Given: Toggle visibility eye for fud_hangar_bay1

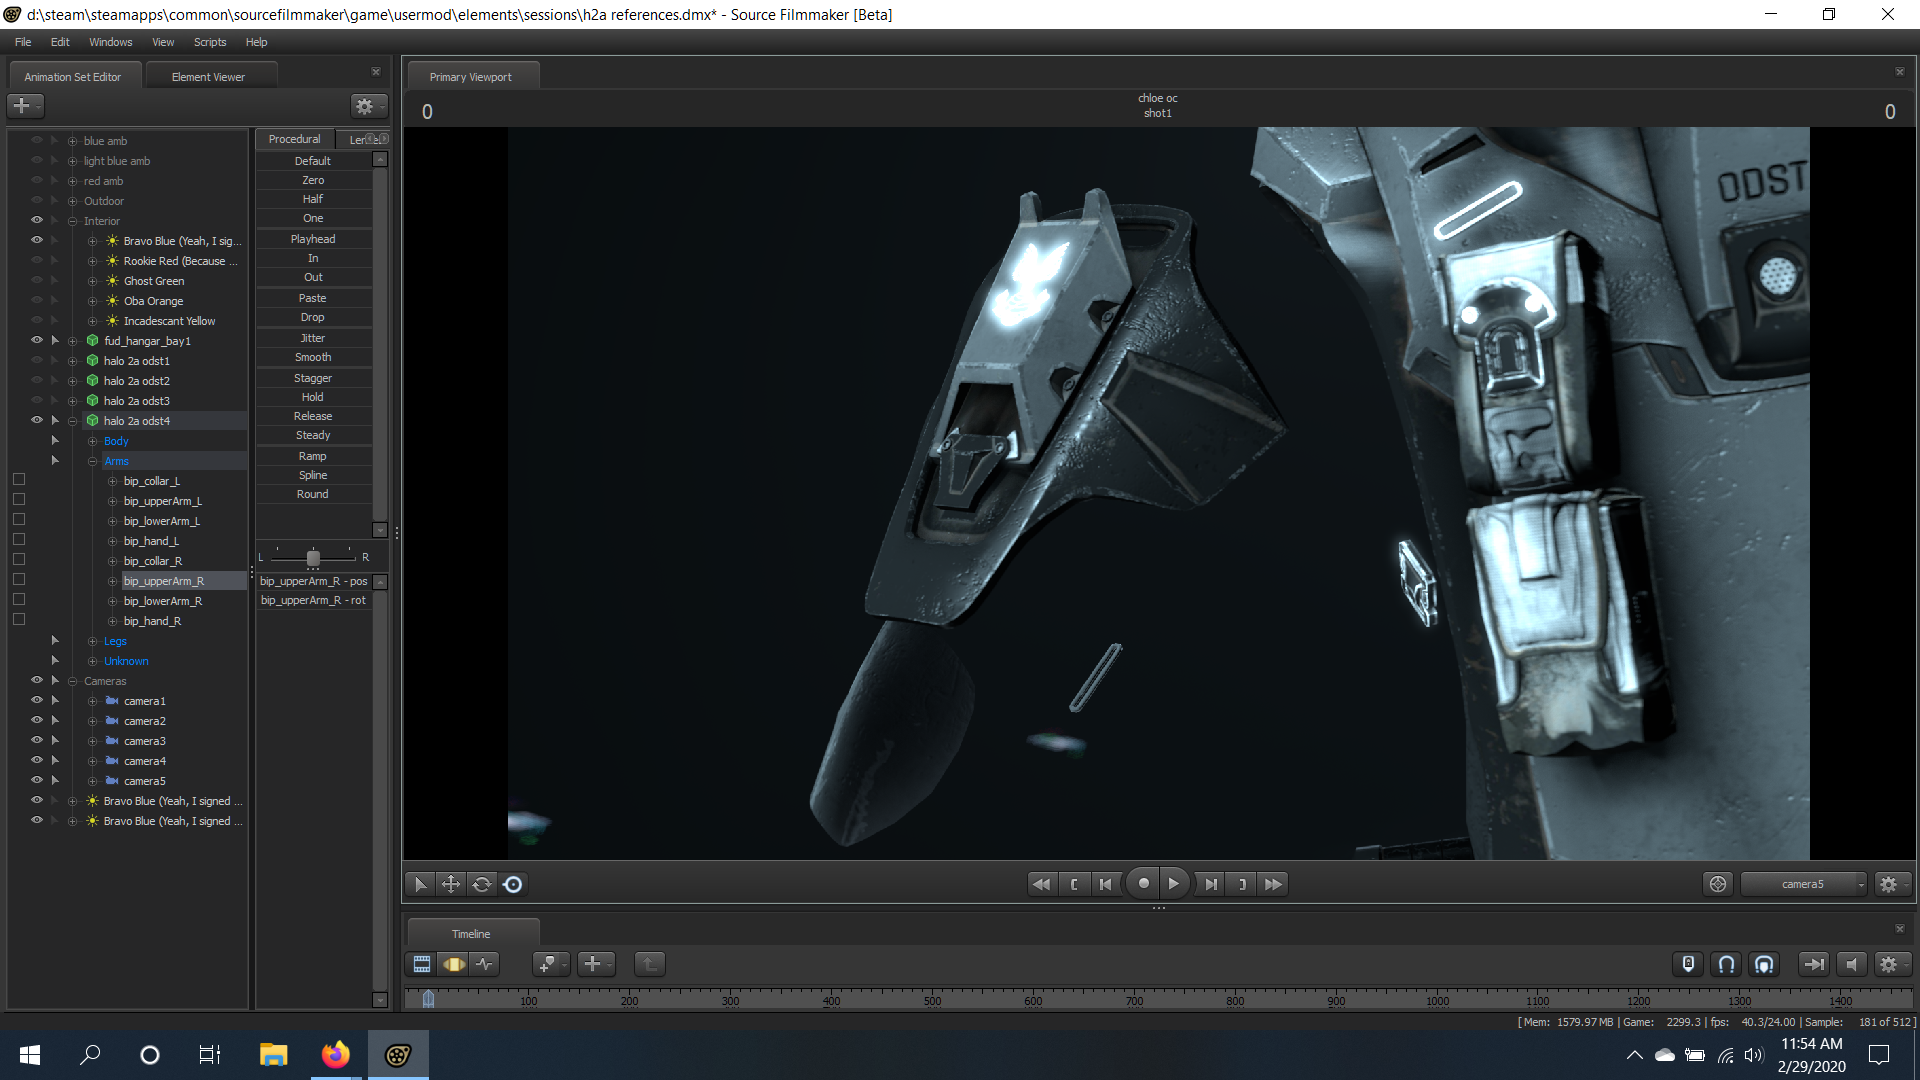Looking at the screenshot, I should coord(37,340).
